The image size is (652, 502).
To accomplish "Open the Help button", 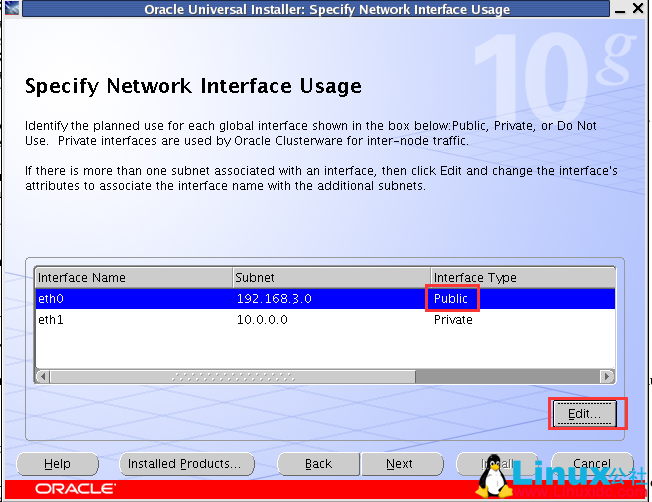I will coord(57,463).
